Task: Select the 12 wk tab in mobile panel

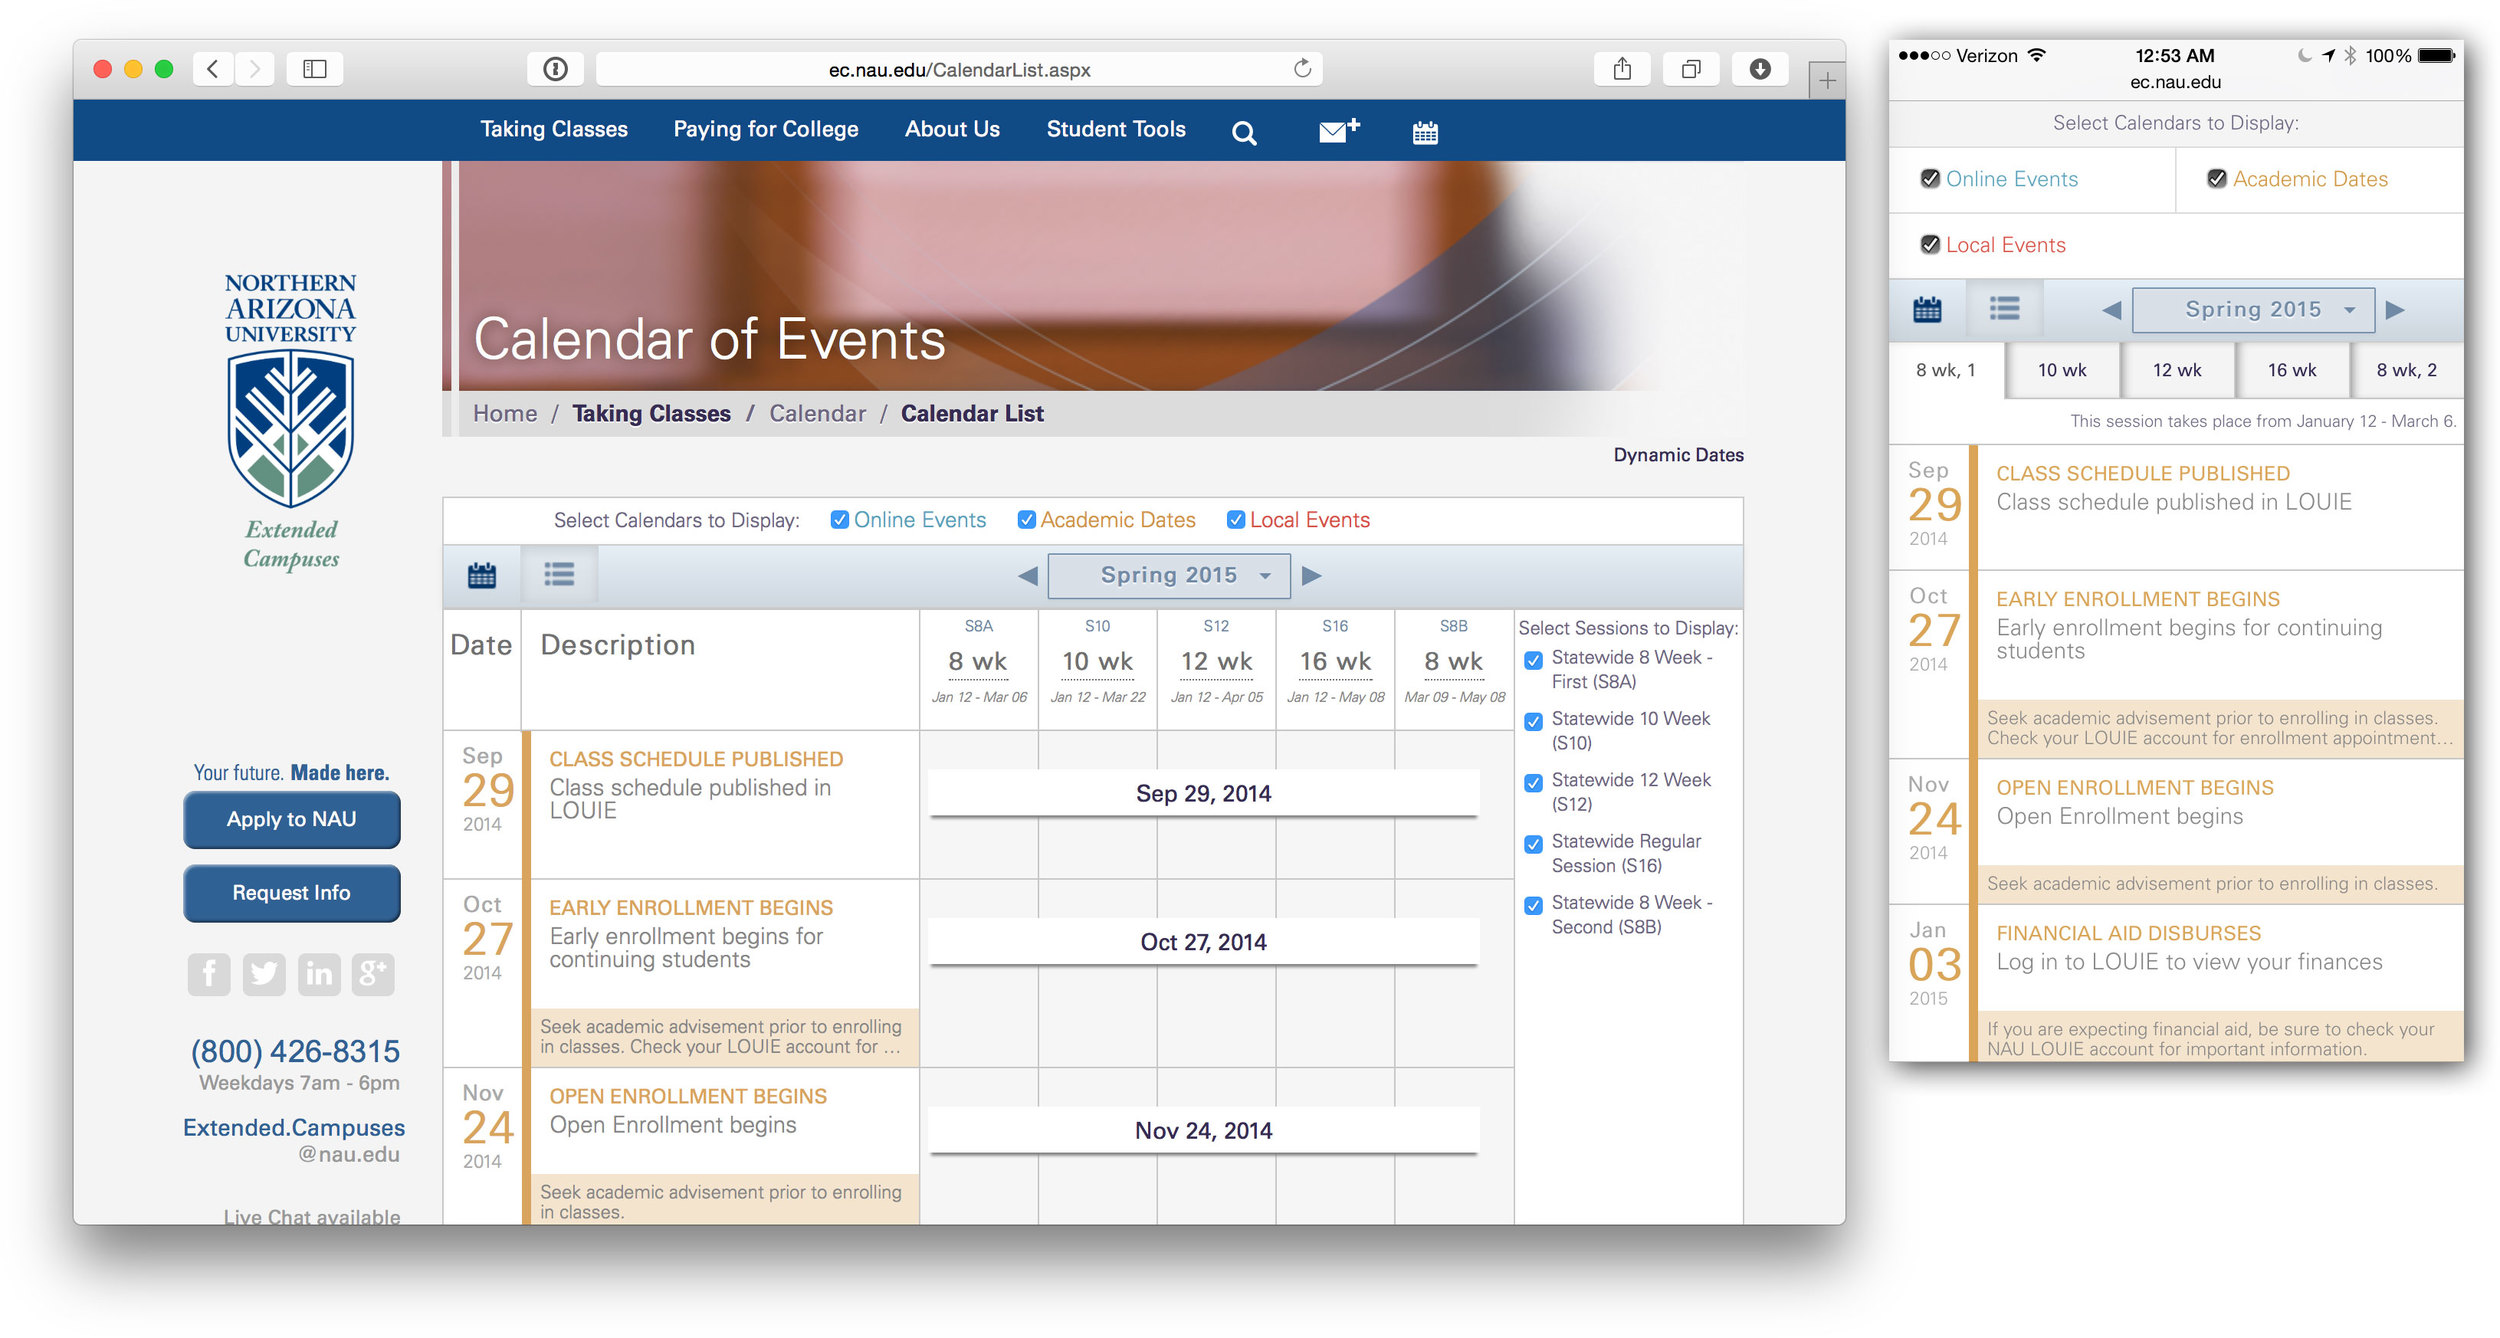Action: [2177, 370]
